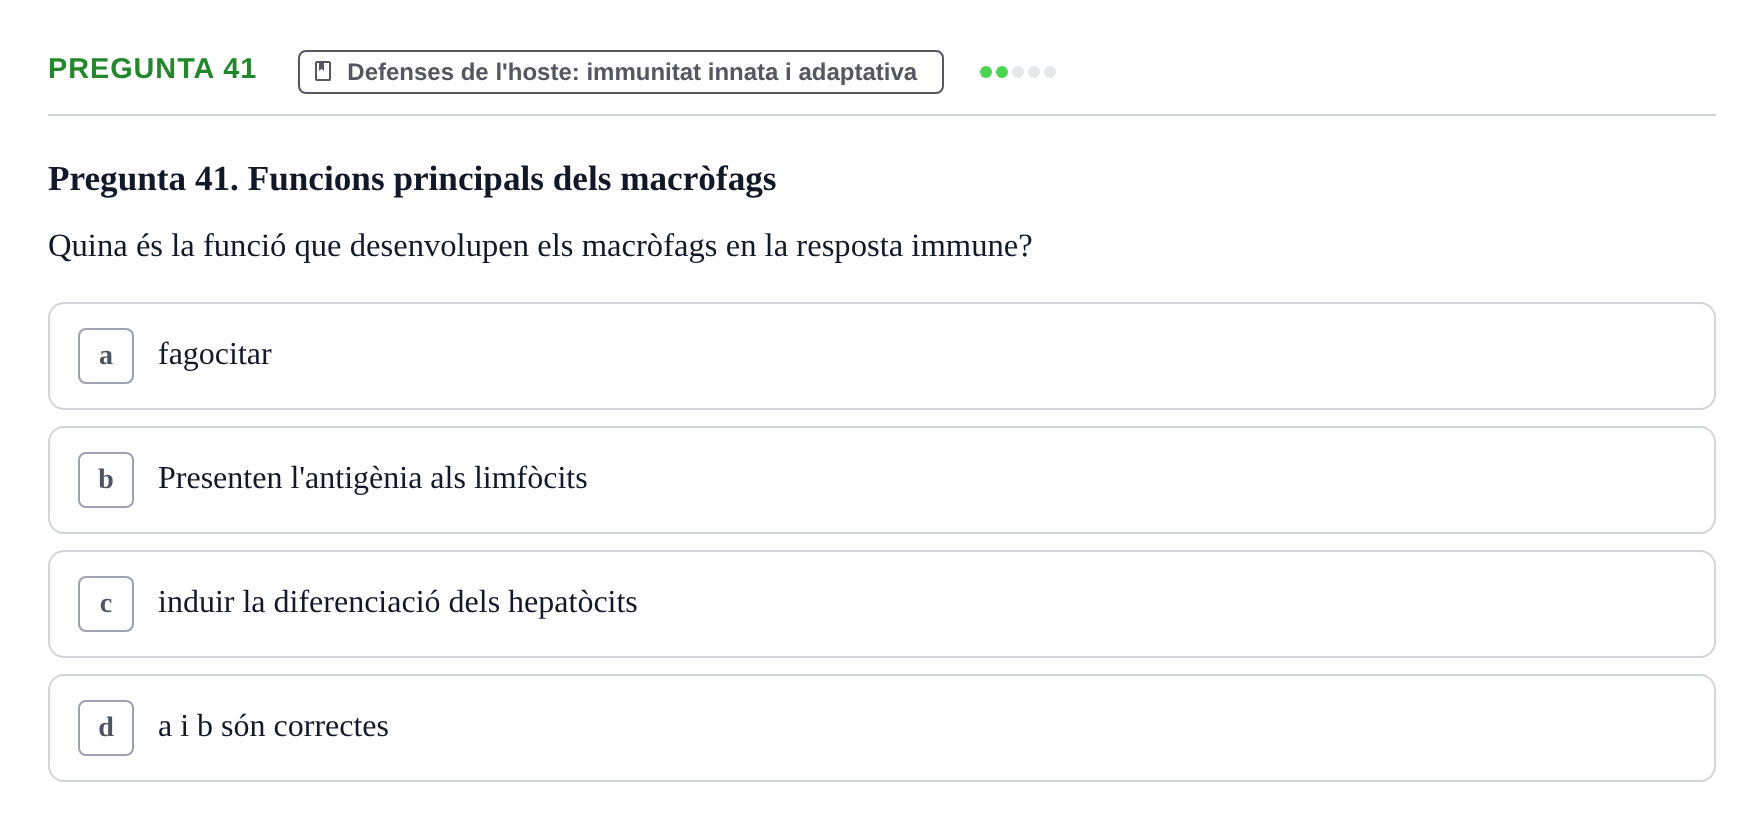Click the fourth gray difficulty dot

coord(1034,72)
